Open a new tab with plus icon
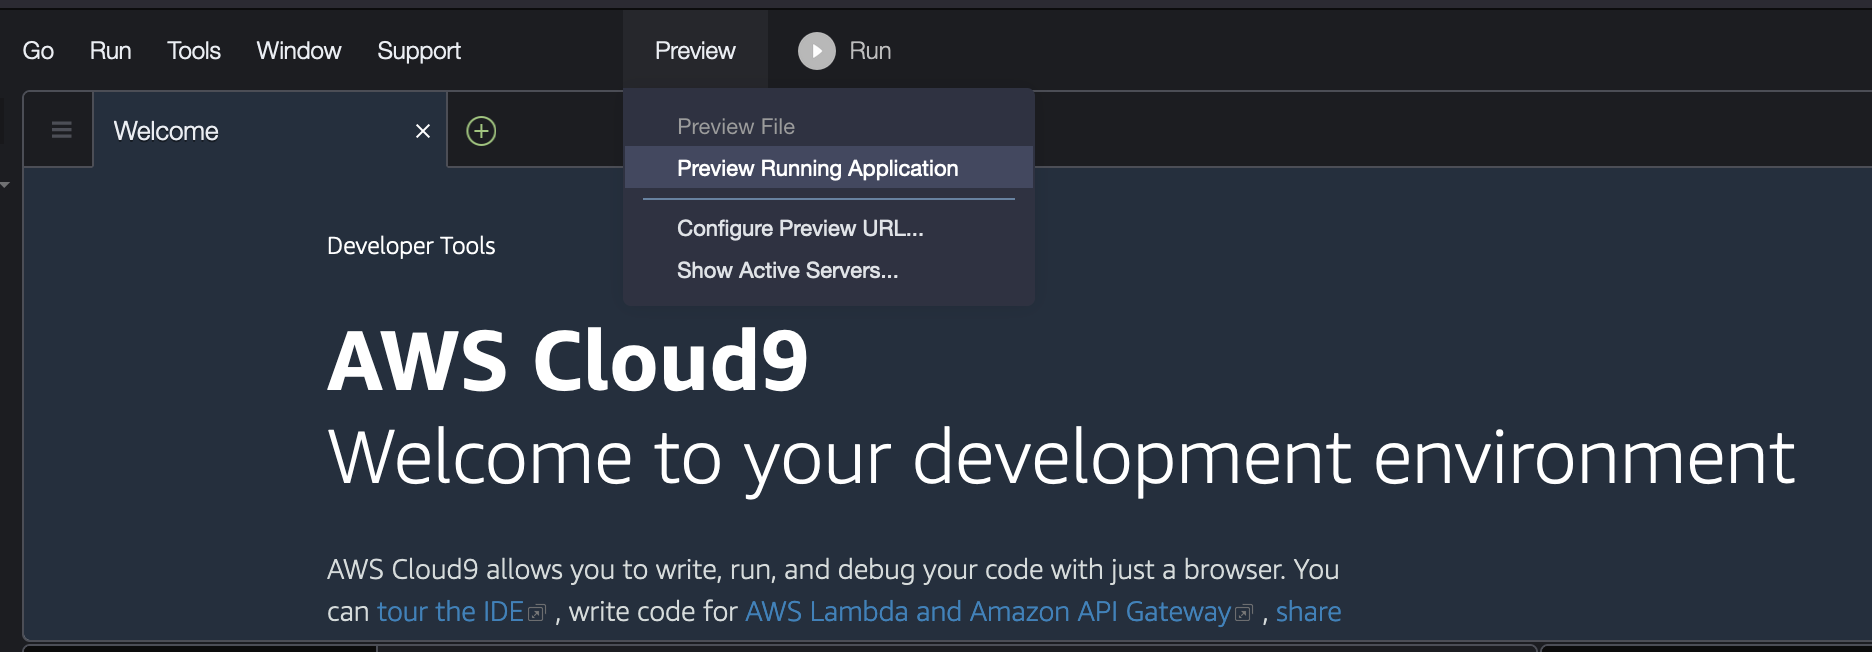Viewport: 1872px width, 652px height. coord(481,131)
